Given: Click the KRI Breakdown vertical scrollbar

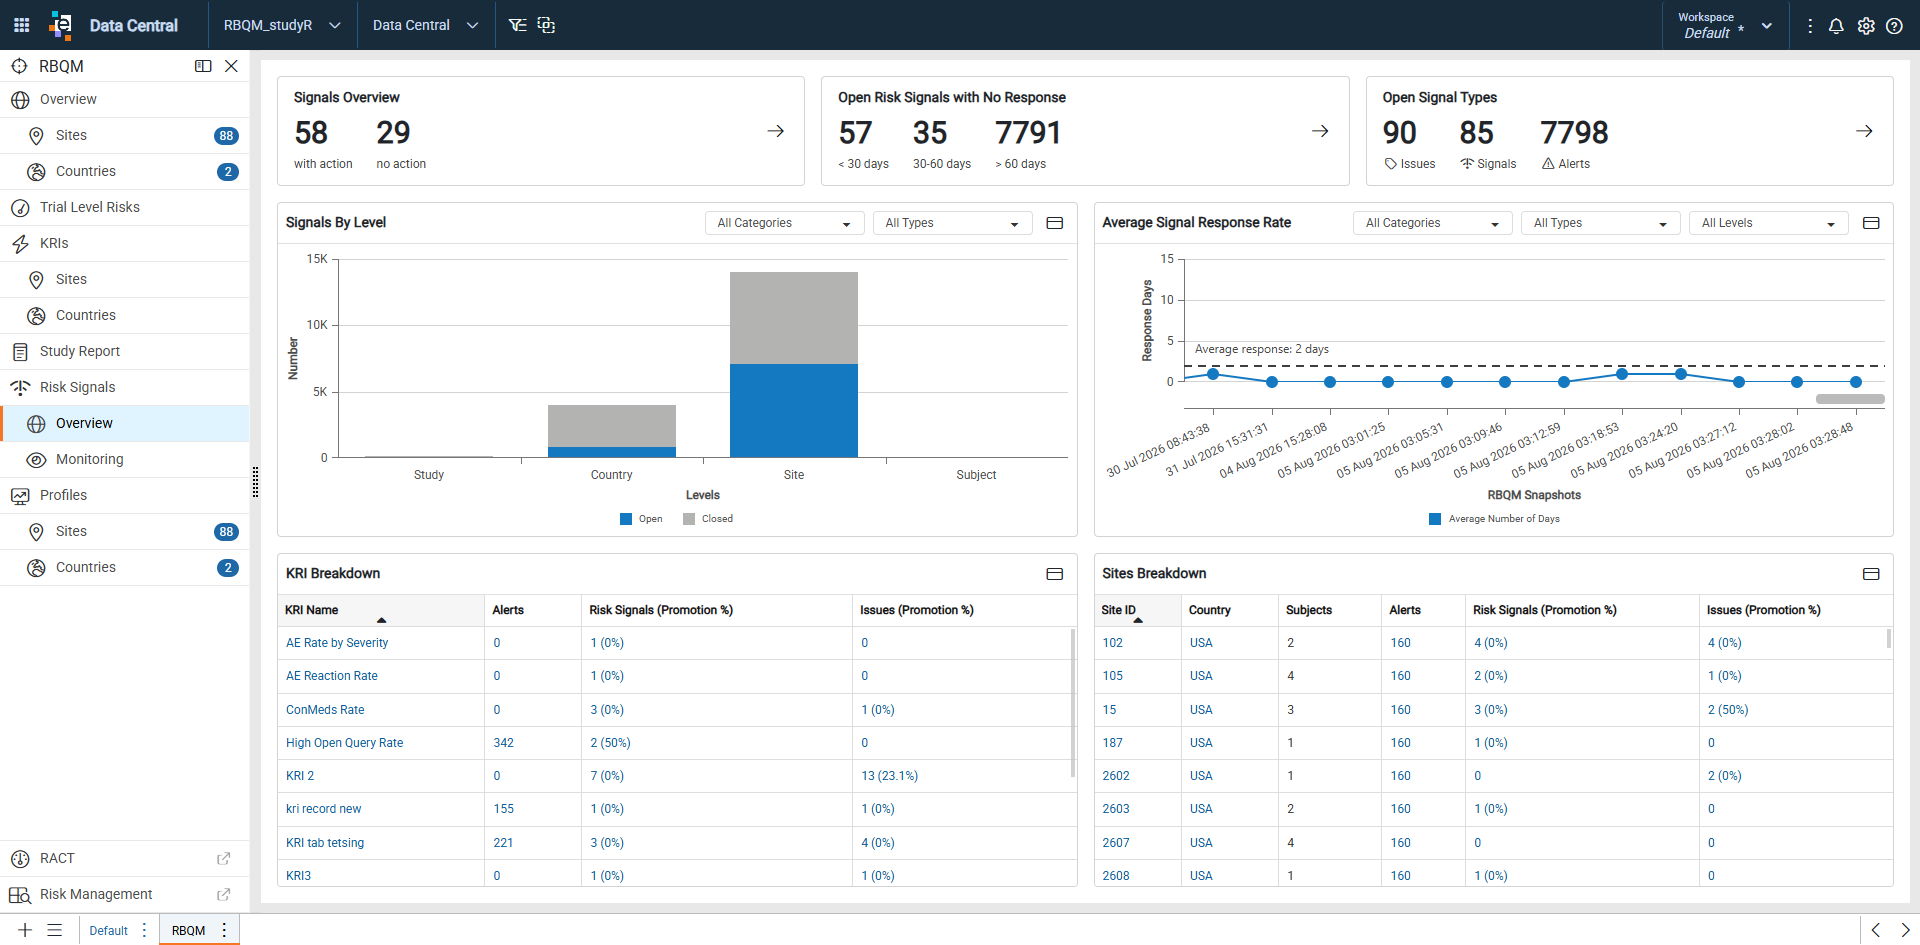Looking at the screenshot, I should pos(1073,702).
